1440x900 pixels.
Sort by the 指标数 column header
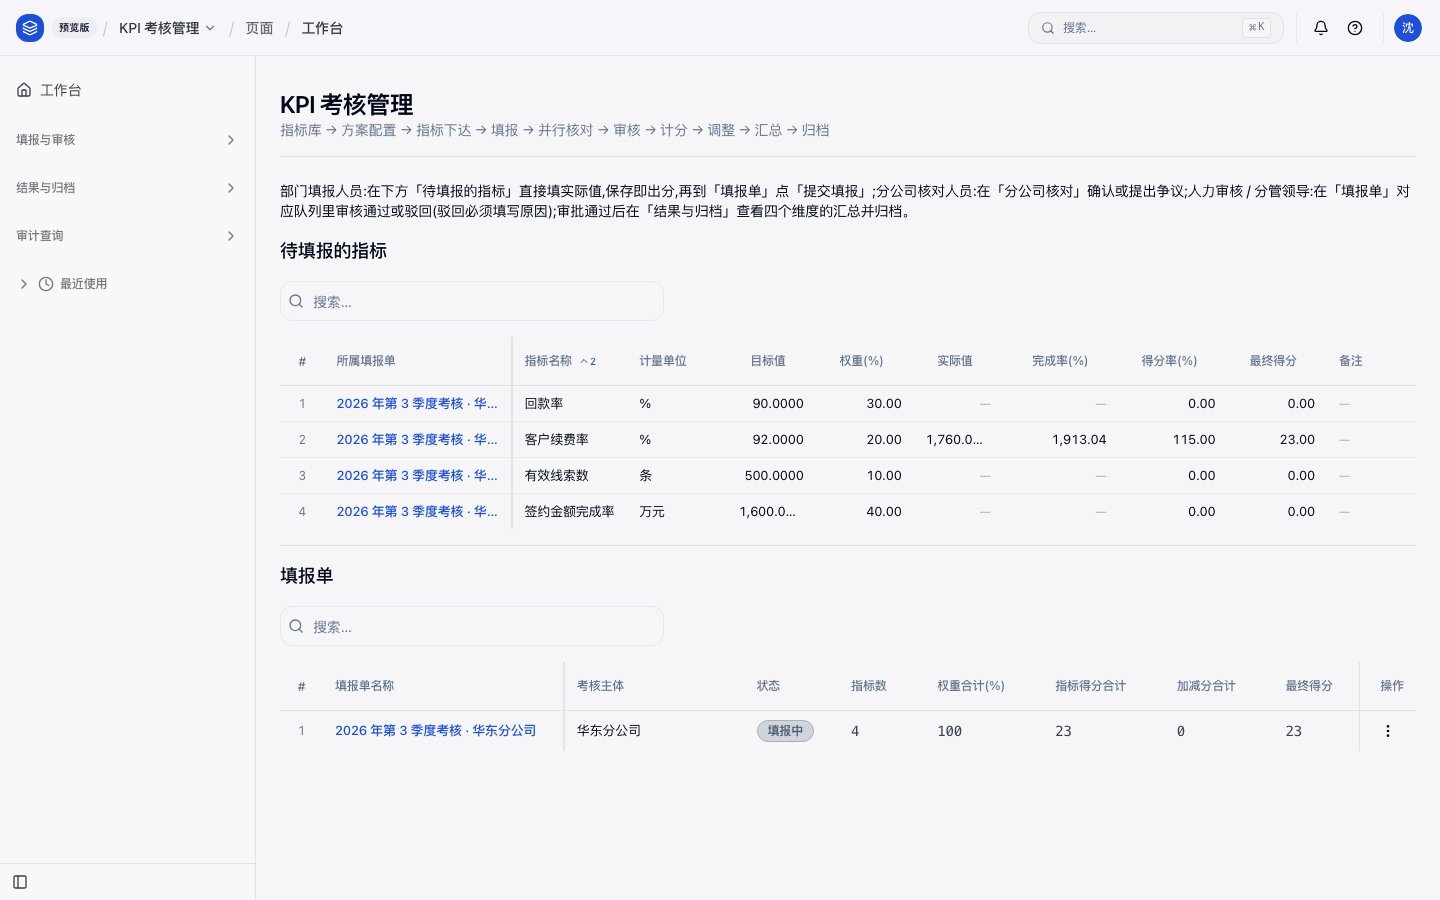coord(869,686)
